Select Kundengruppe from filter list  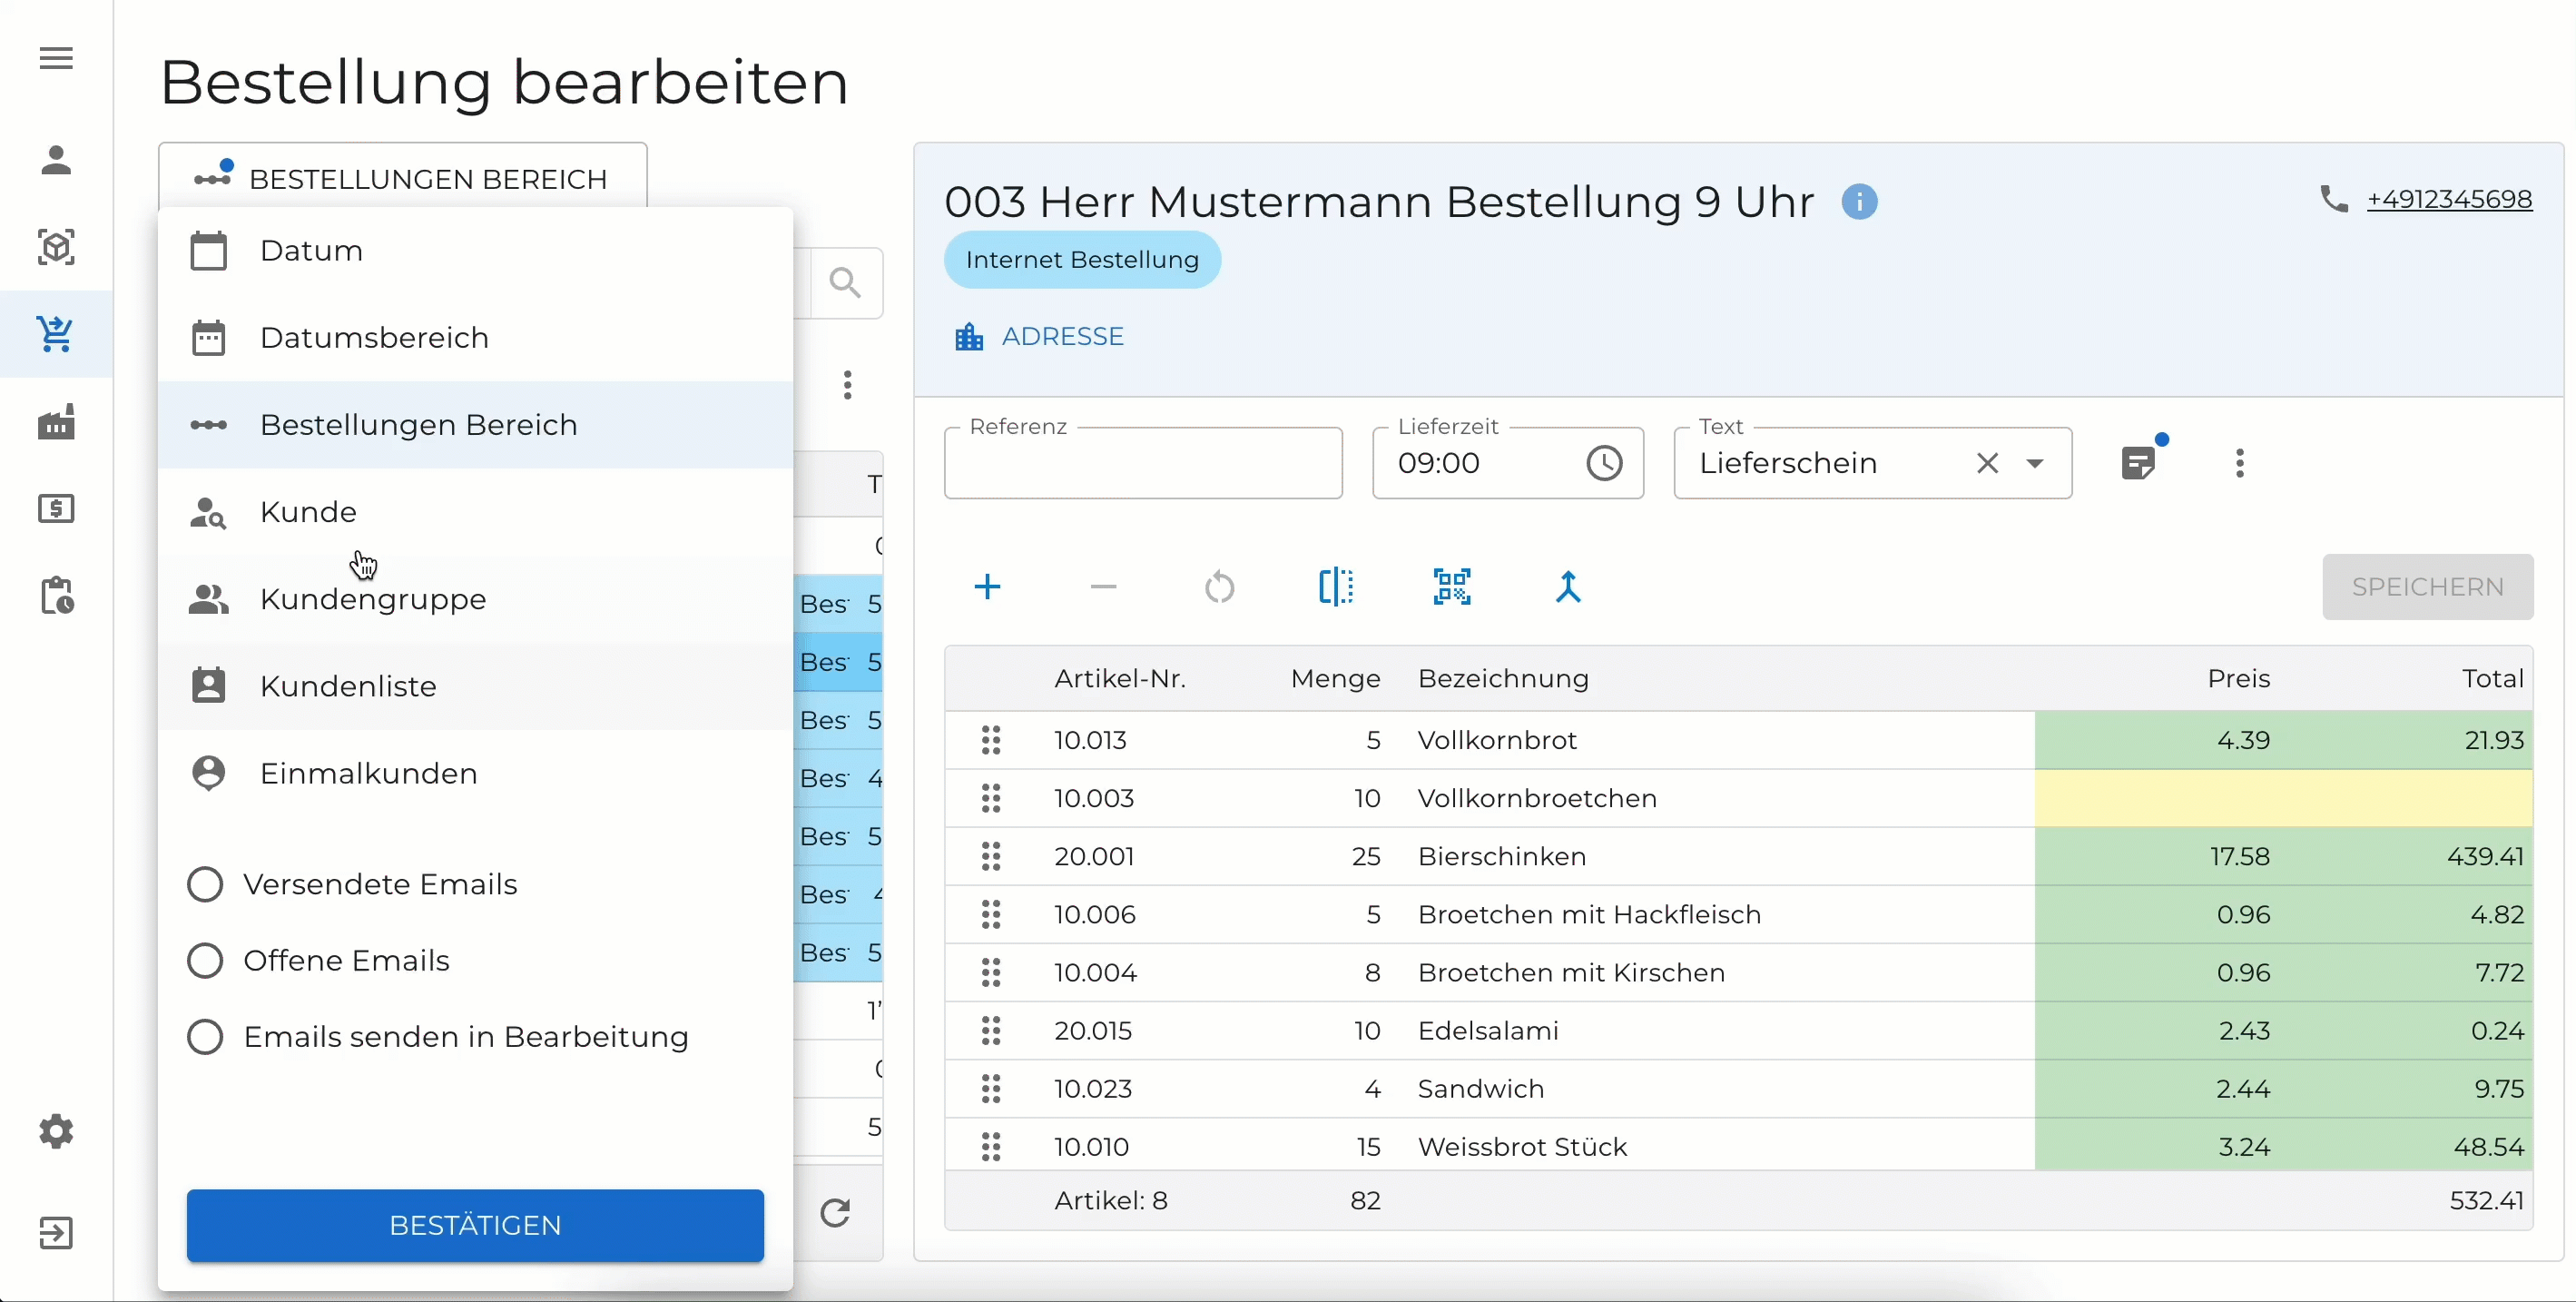point(373,597)
